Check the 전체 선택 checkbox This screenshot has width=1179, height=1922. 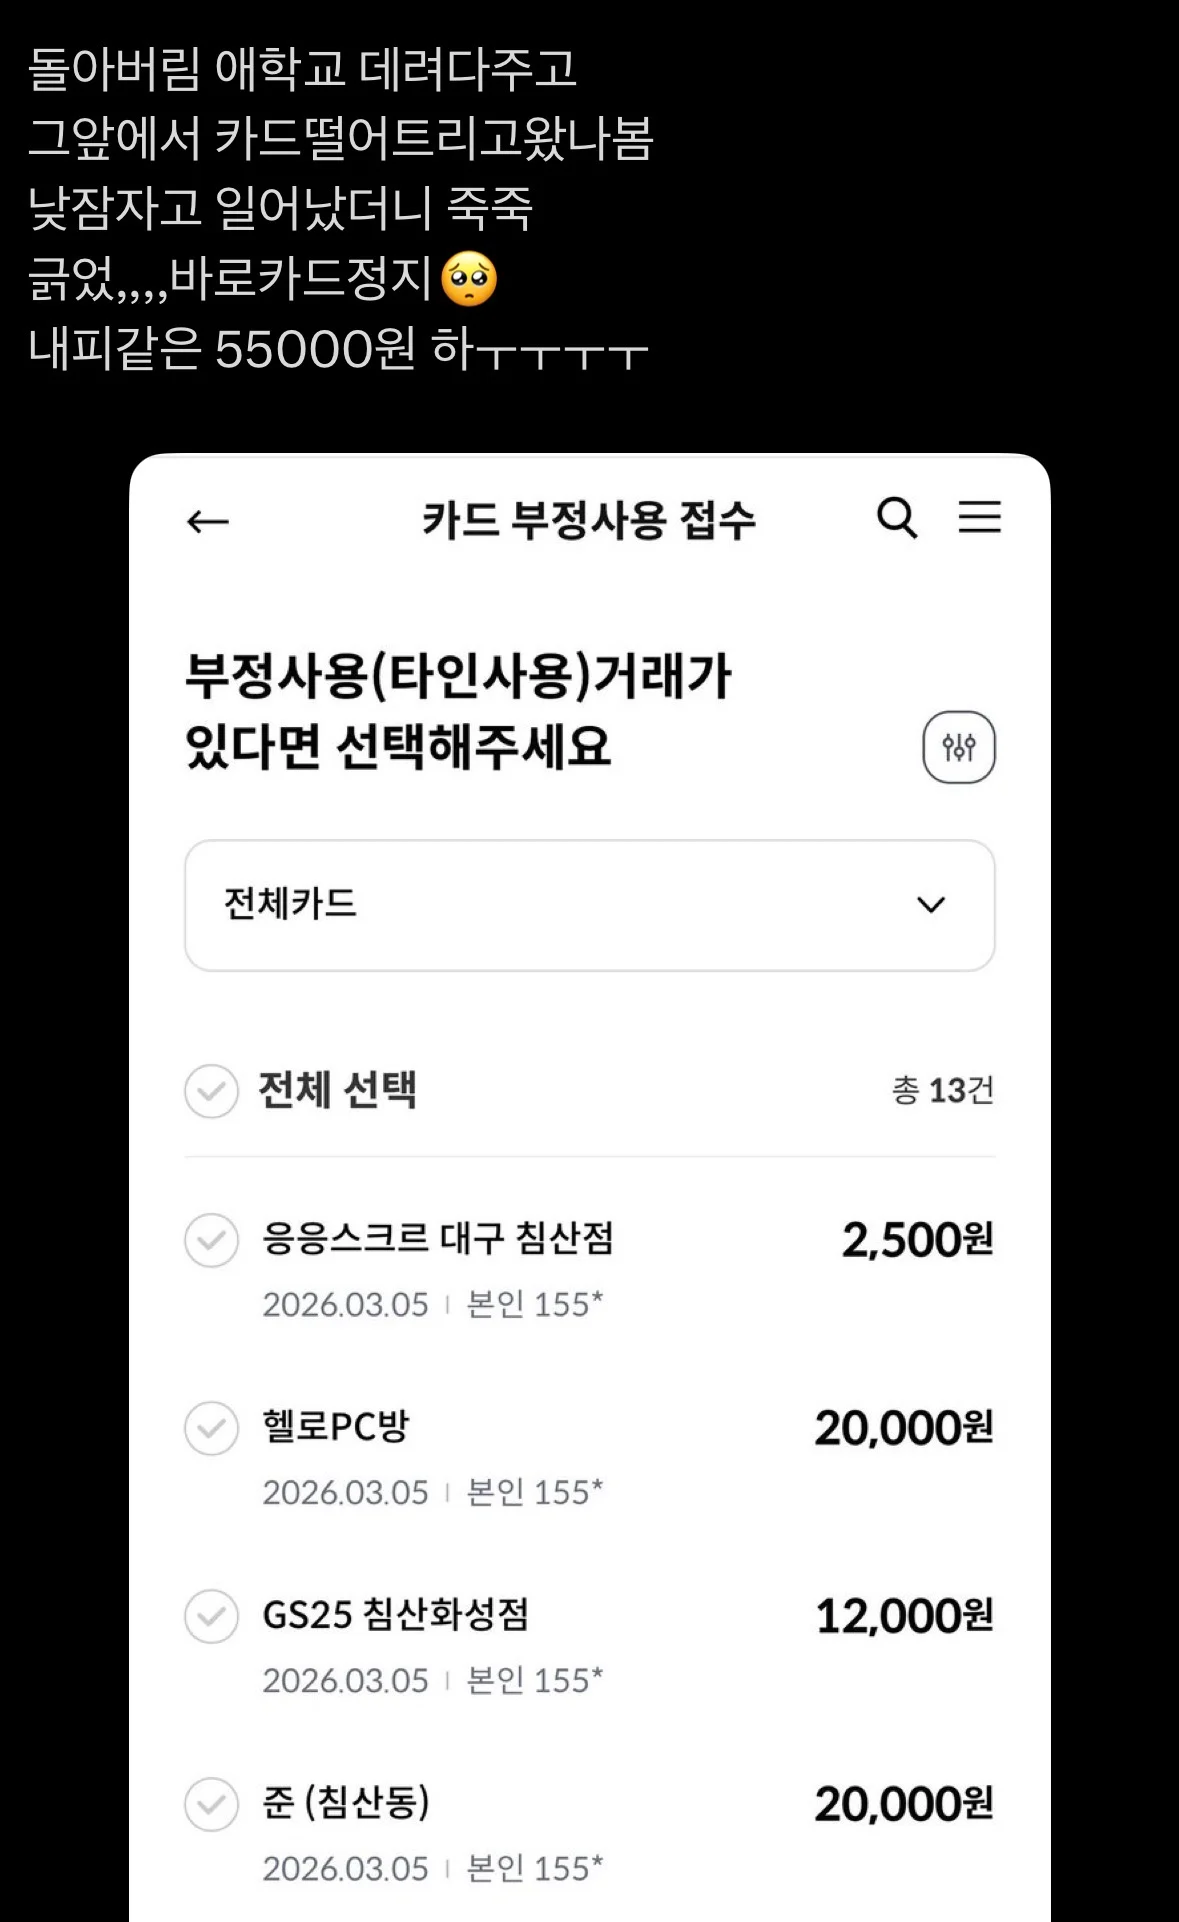(x=211, y=1090)
